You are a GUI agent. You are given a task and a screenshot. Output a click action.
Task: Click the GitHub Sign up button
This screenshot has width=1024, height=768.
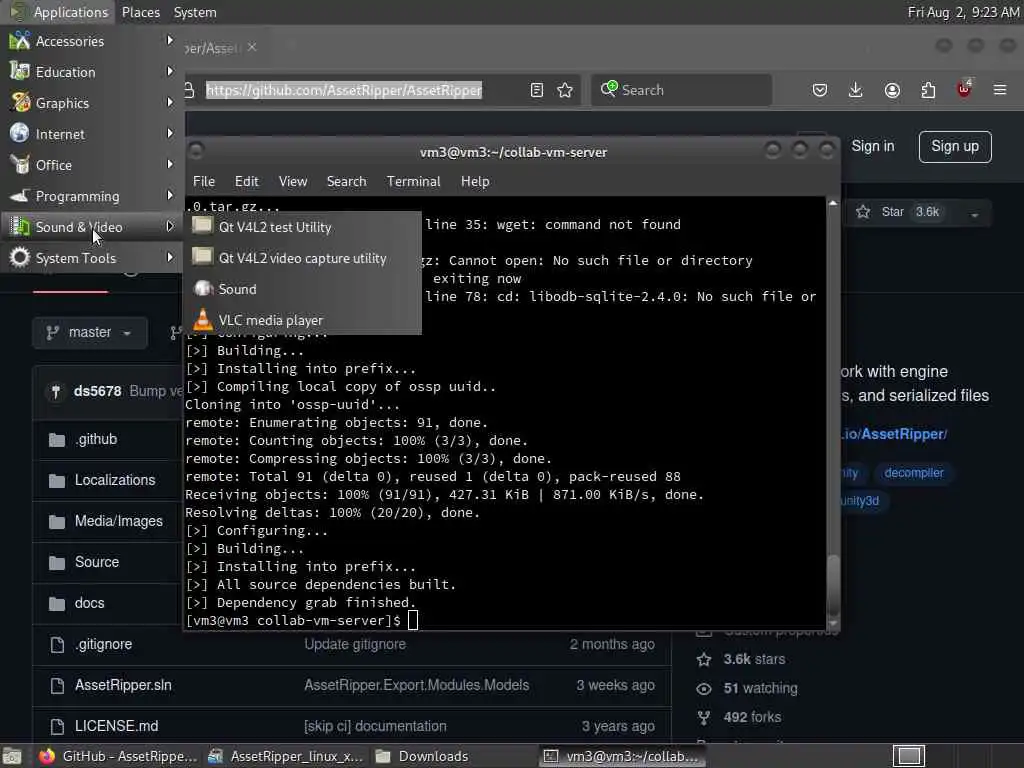[955, 146]
